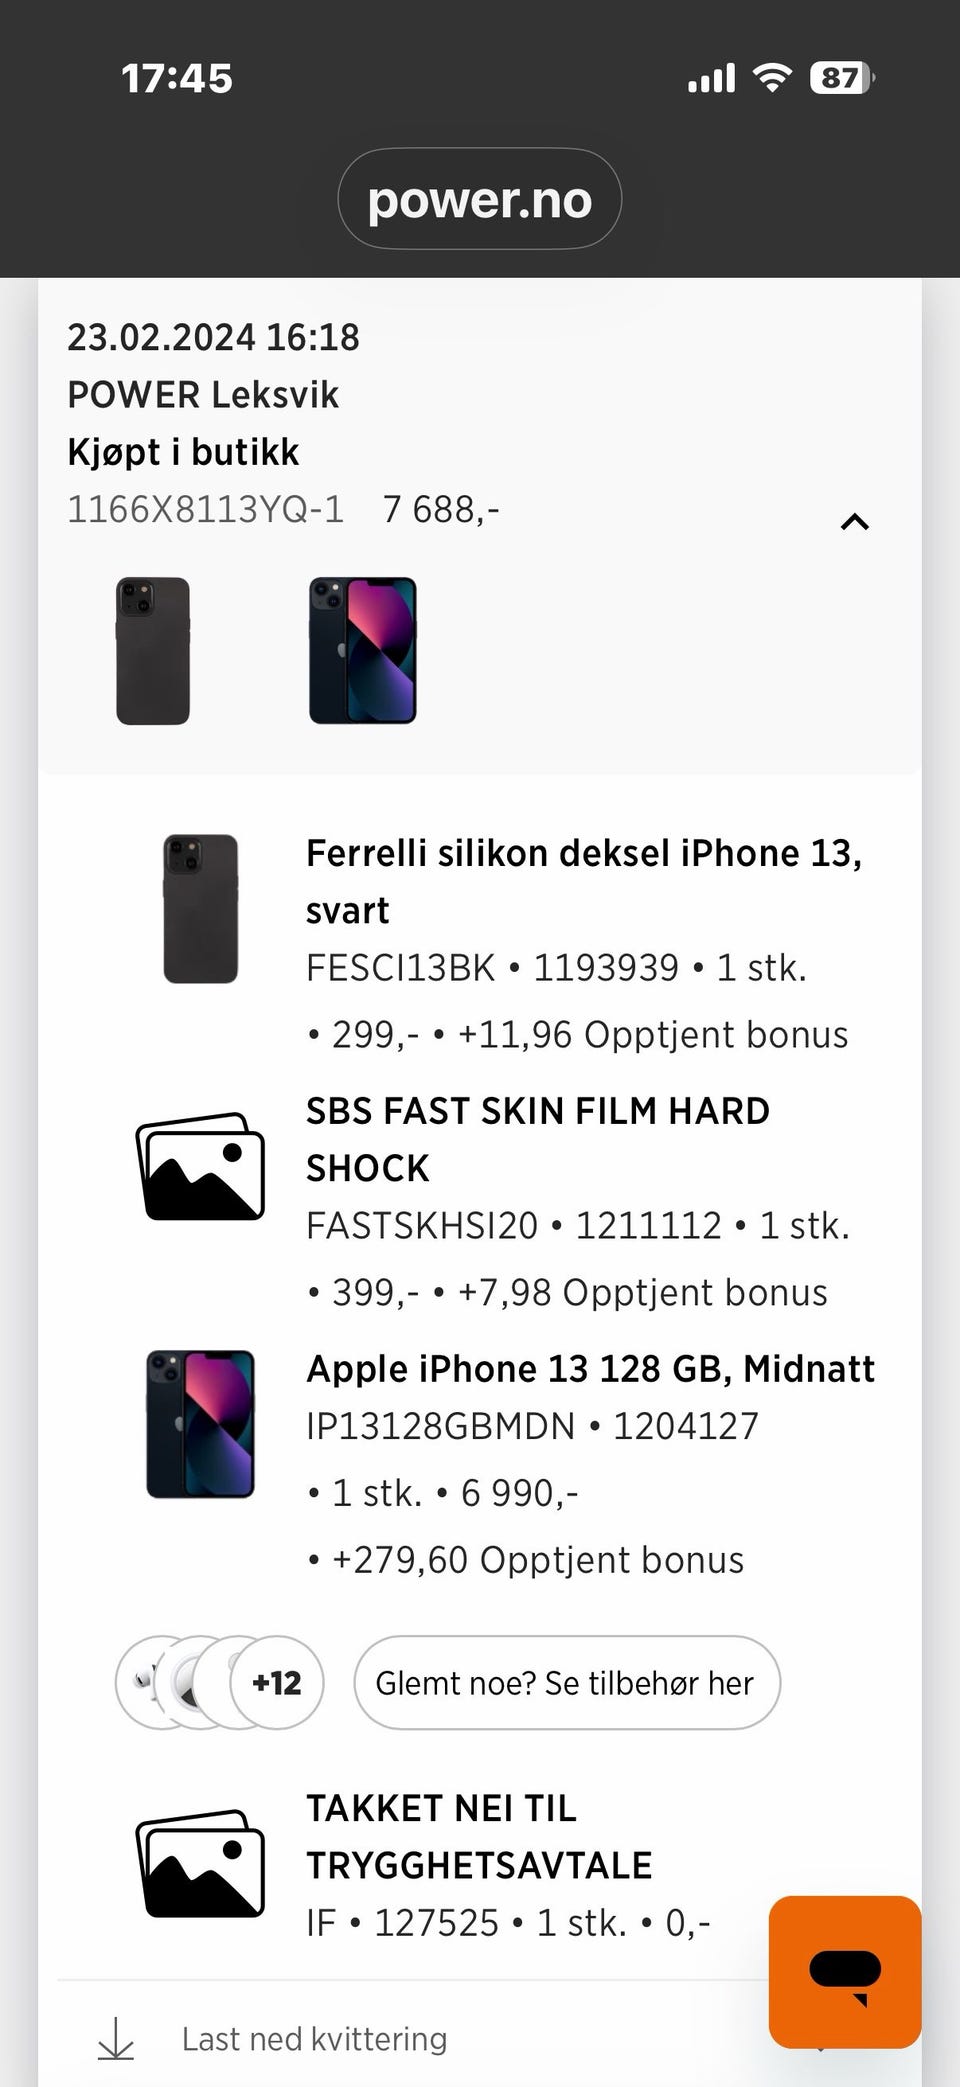Tap the battery indicator showing 87
This screenshot has height=2087, width=960.
842,78
